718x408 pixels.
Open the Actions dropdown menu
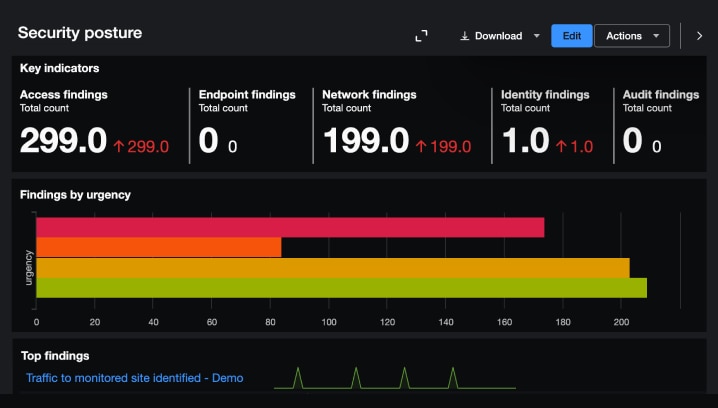631,36
